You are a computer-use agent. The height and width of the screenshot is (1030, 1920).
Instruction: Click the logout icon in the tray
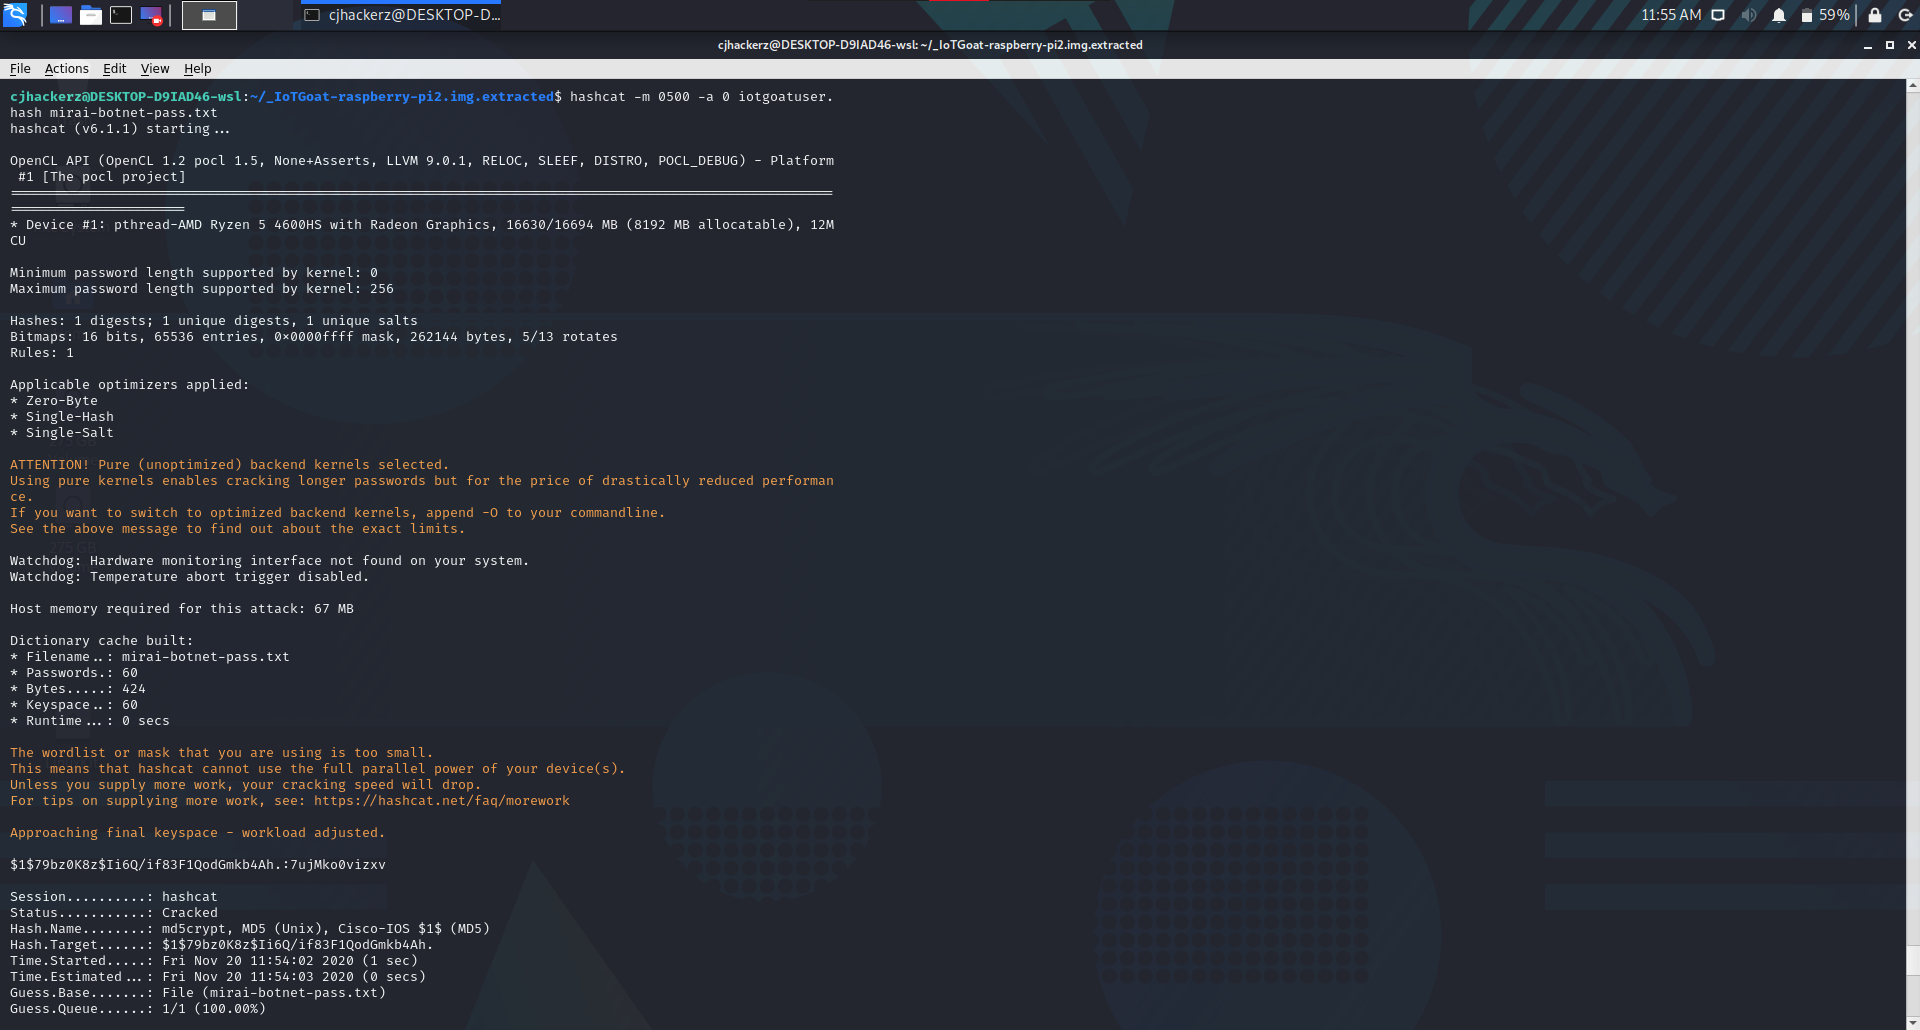[x=1906, y=15]
